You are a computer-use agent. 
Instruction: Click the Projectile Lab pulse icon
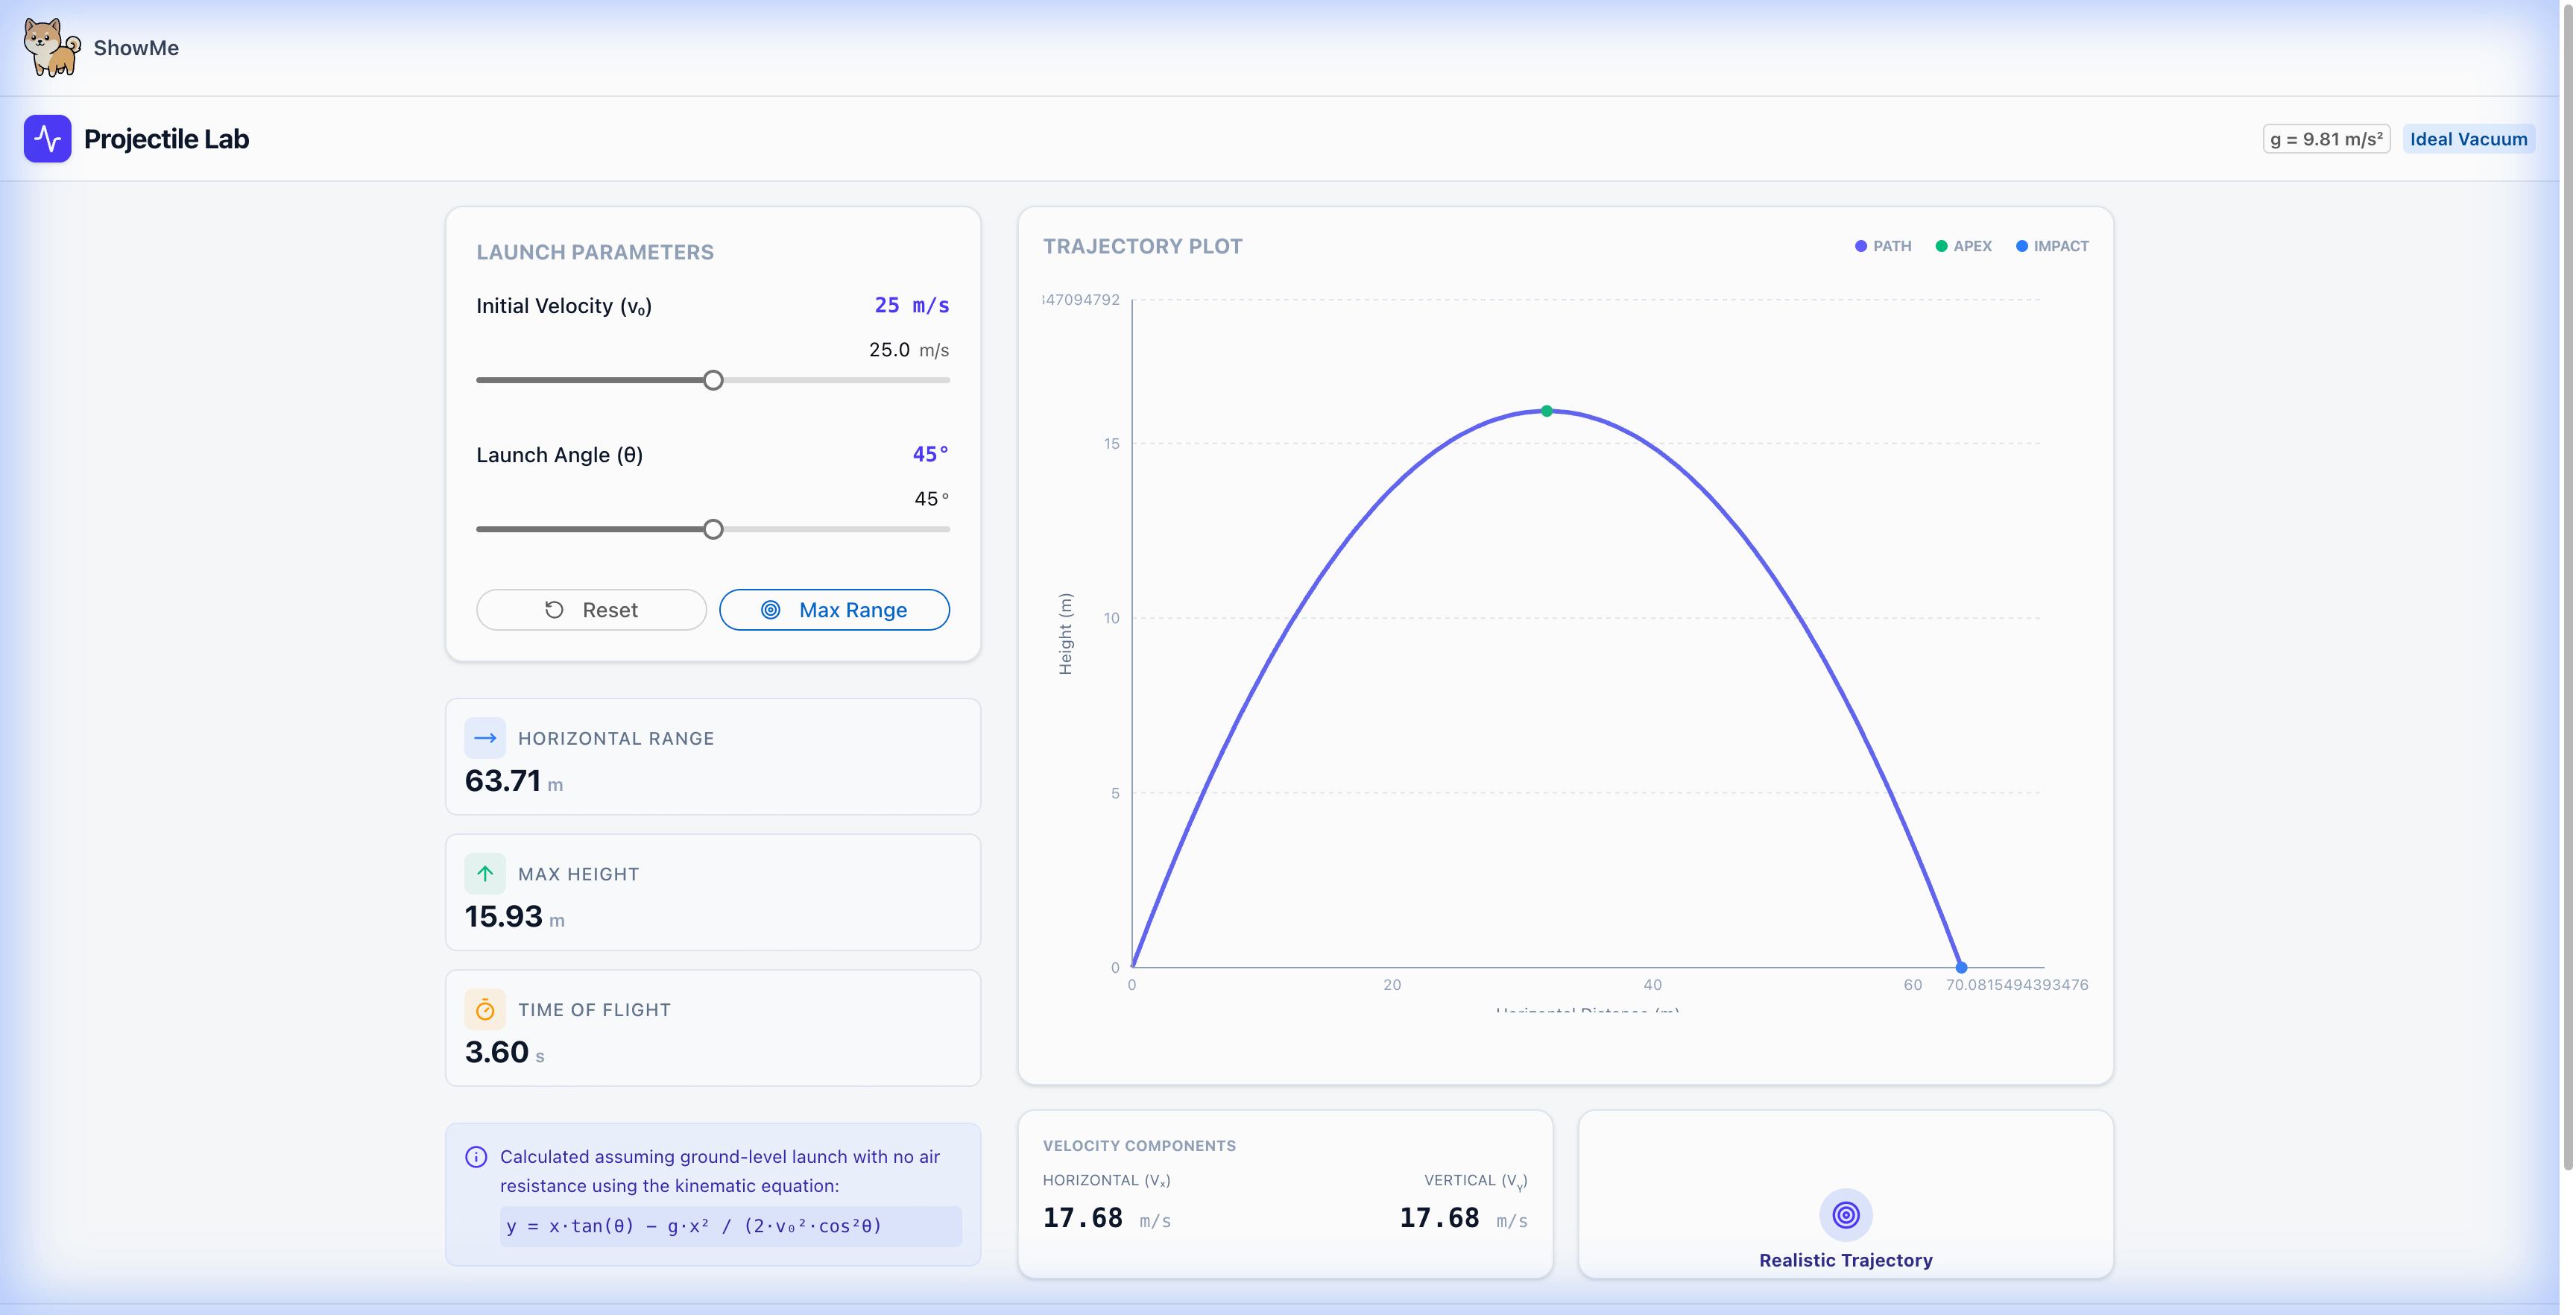(x=47, y=138)
